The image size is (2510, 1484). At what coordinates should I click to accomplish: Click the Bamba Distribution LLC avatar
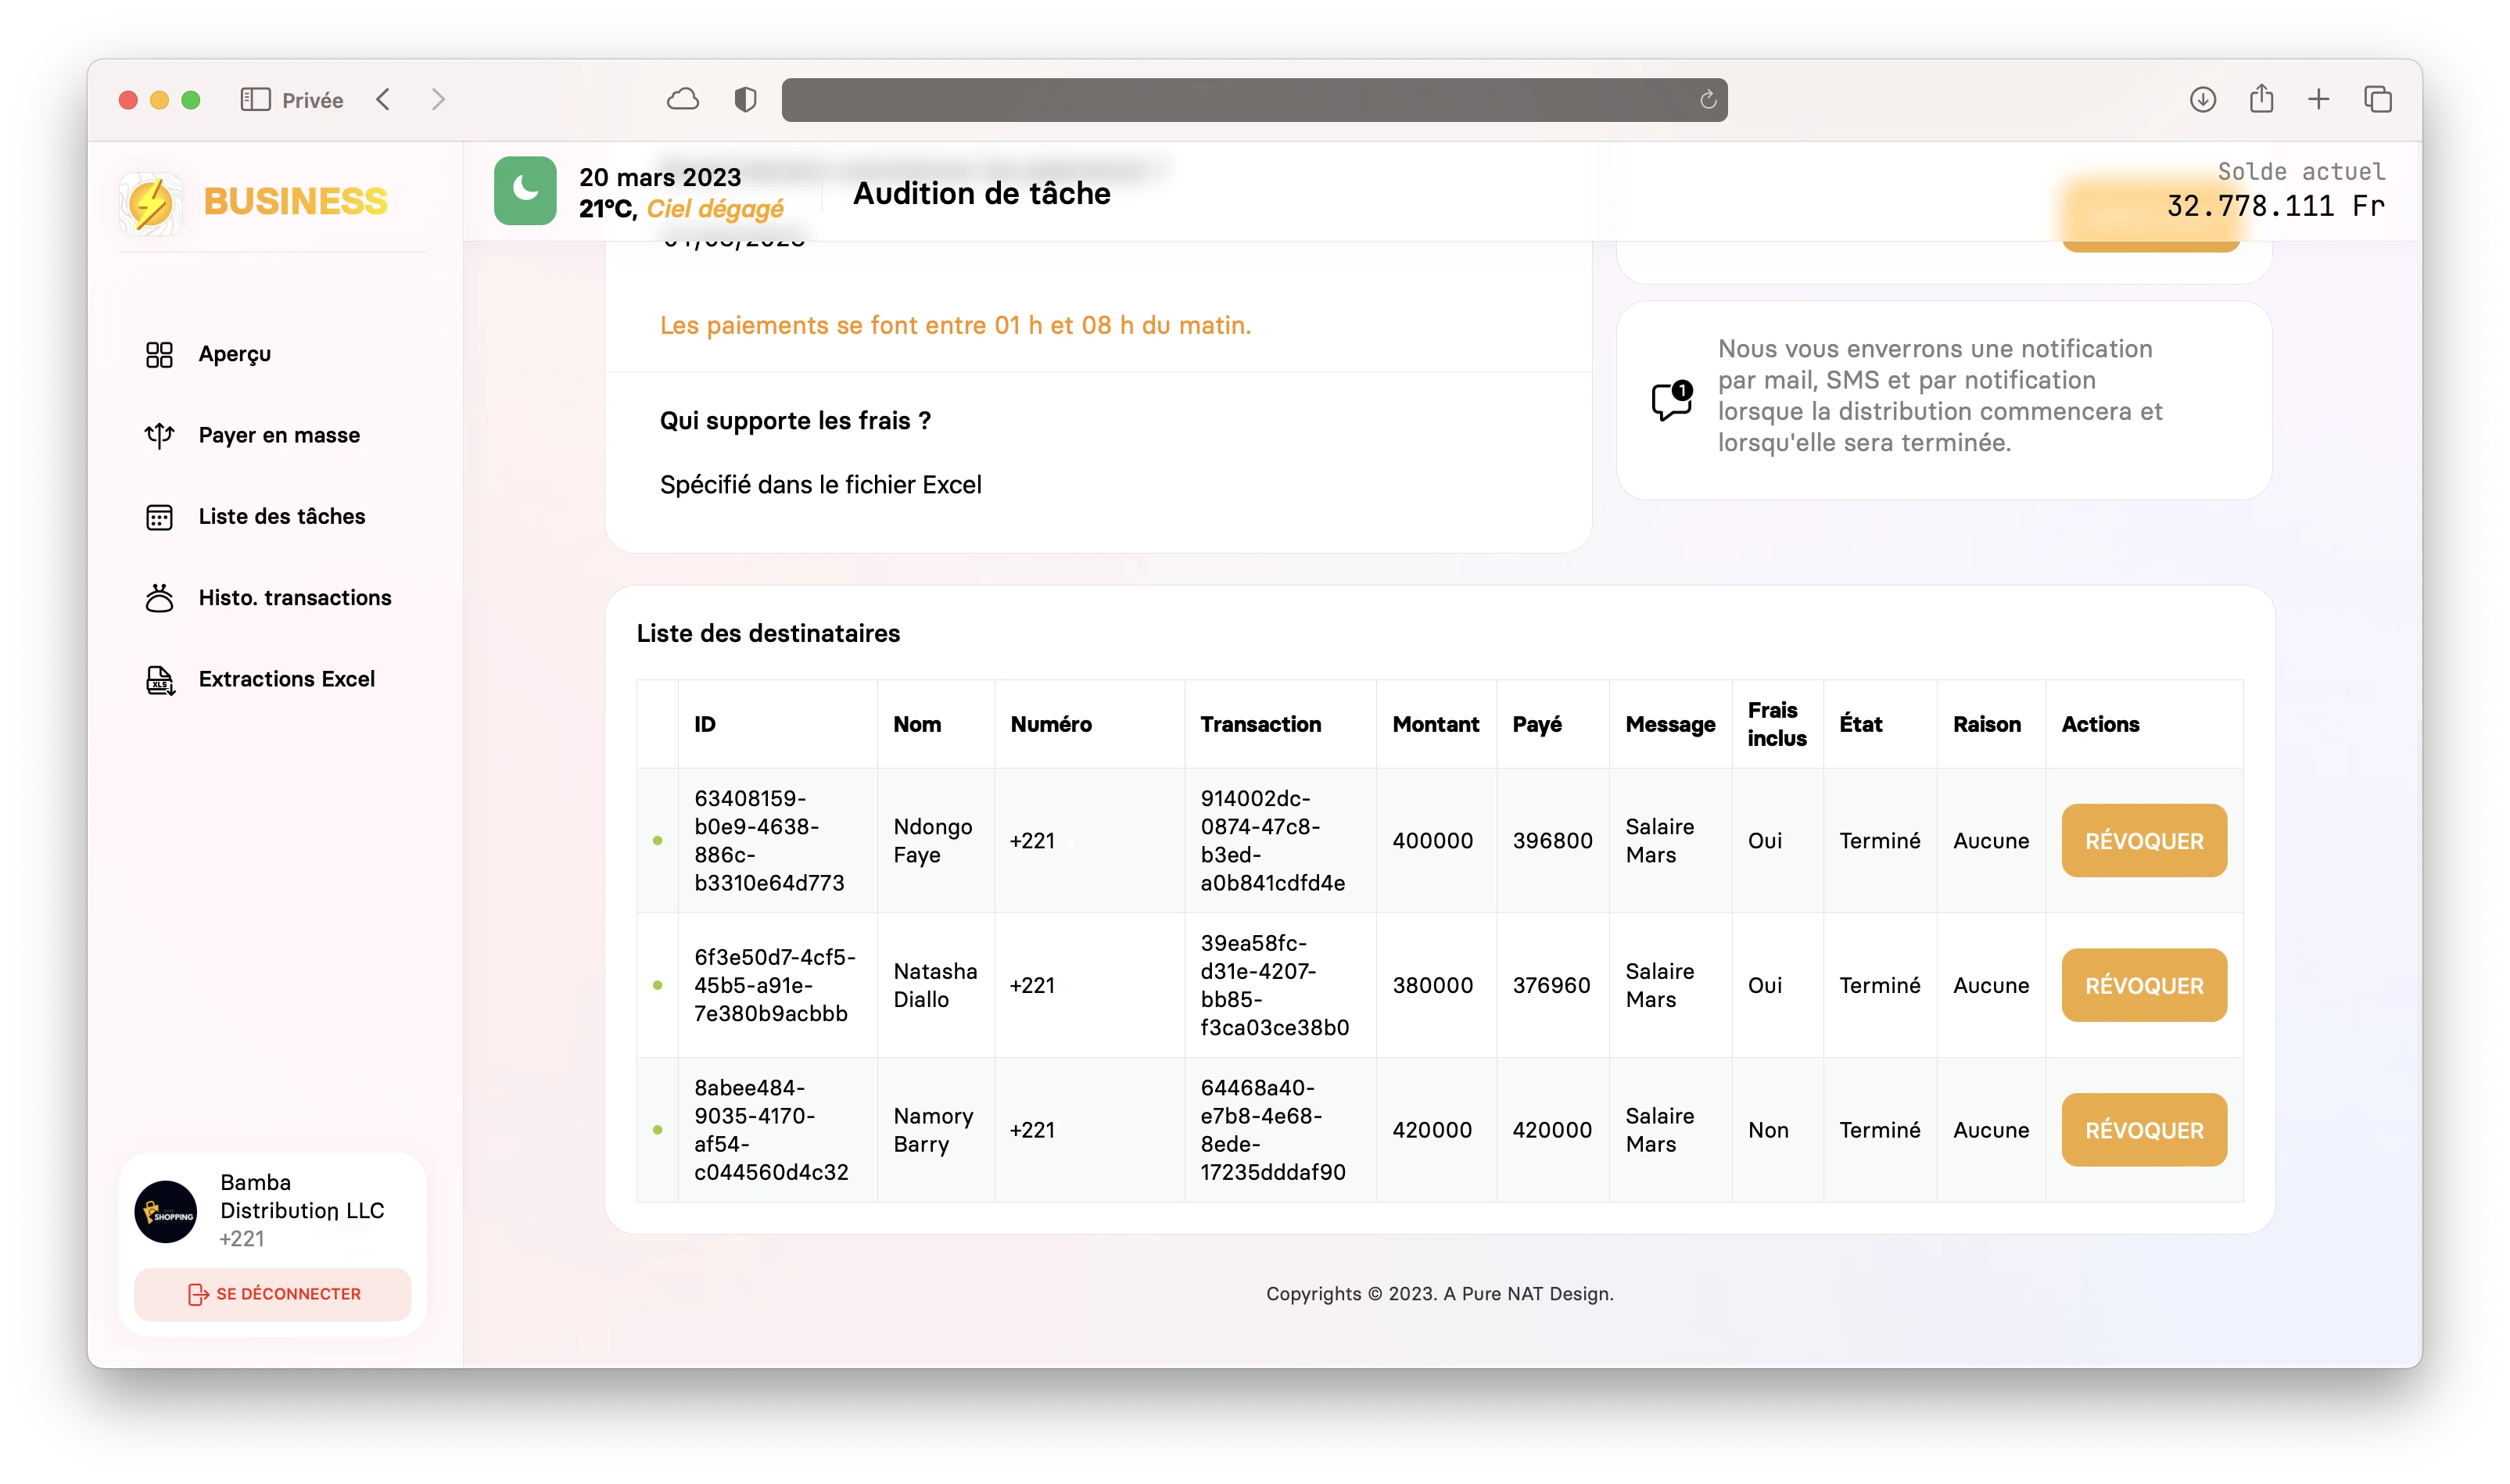166,1211
